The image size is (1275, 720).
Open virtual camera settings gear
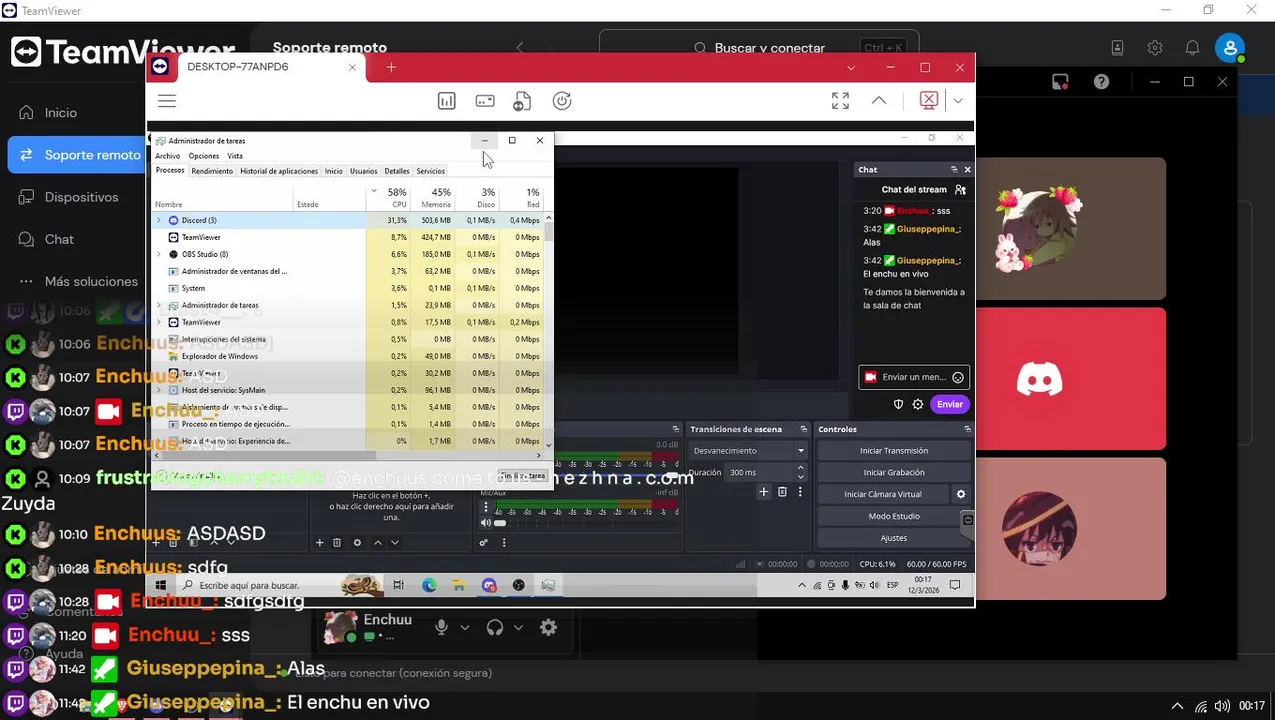click(x=961, y=494)
